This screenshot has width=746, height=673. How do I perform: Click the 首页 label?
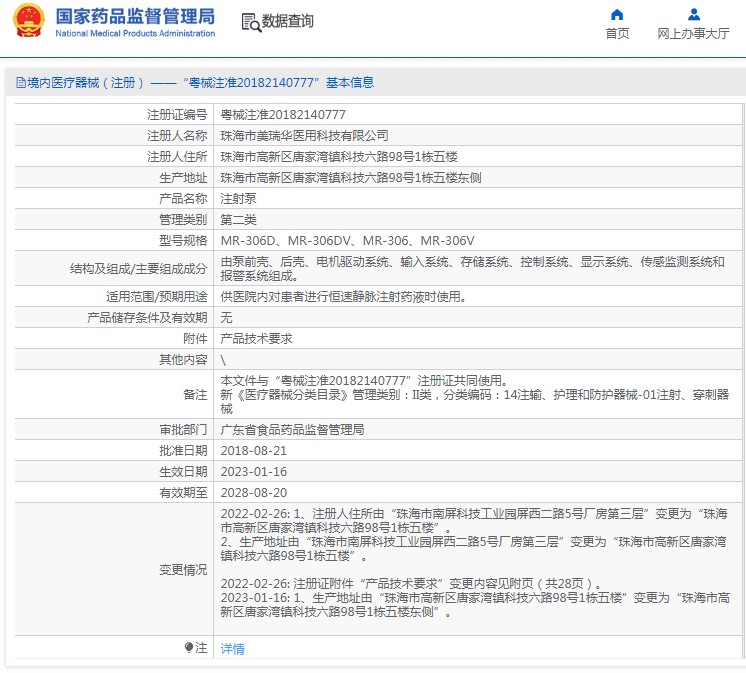pyautogui.click(x=617, y=33)
